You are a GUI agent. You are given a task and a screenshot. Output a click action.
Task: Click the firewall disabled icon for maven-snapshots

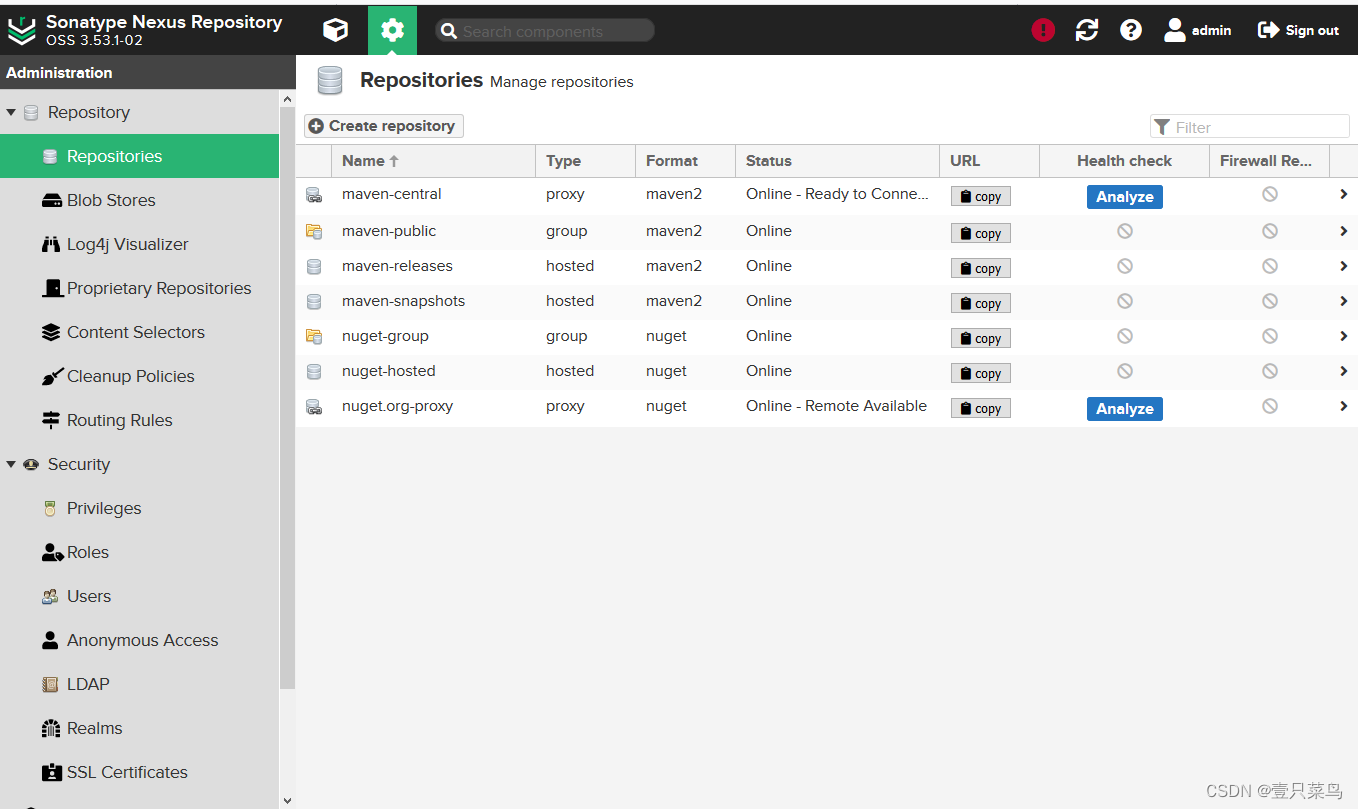pyautogui.click(x=1270, y=301)
